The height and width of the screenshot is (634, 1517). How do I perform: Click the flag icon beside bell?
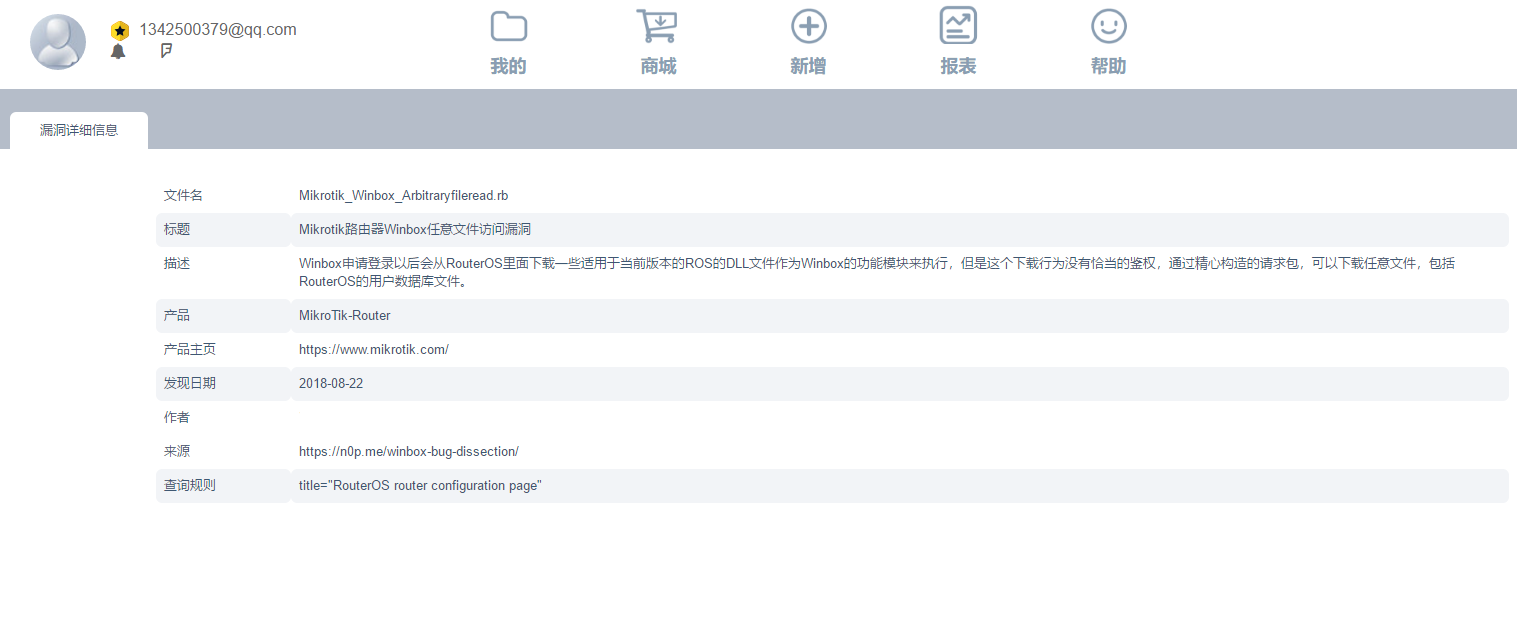166,50
